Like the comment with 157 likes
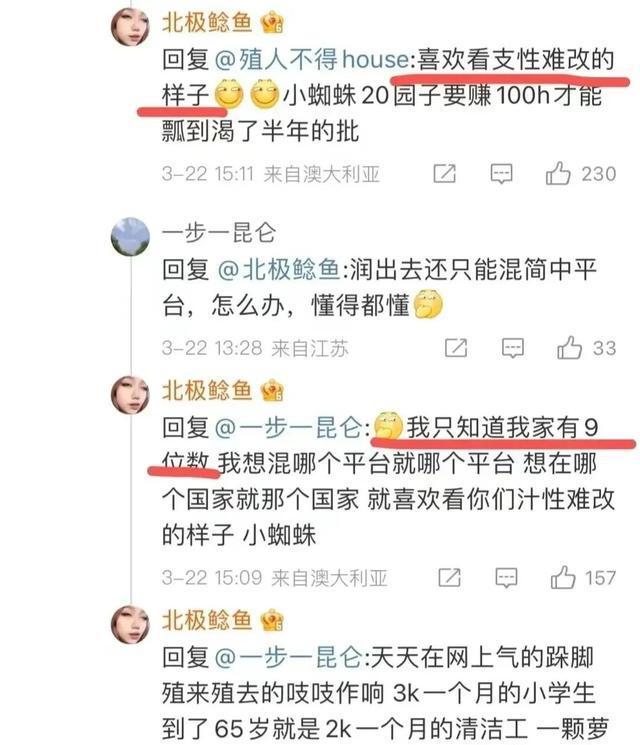Viewport: 640px width, 745px height. pyautogui.click(x=563, y=577)
